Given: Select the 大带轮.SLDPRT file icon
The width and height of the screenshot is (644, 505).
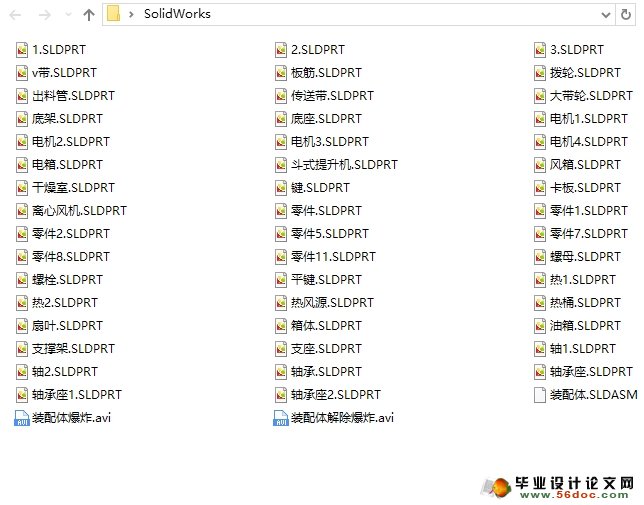Looking at the screenshot, I should click(540, 96).
